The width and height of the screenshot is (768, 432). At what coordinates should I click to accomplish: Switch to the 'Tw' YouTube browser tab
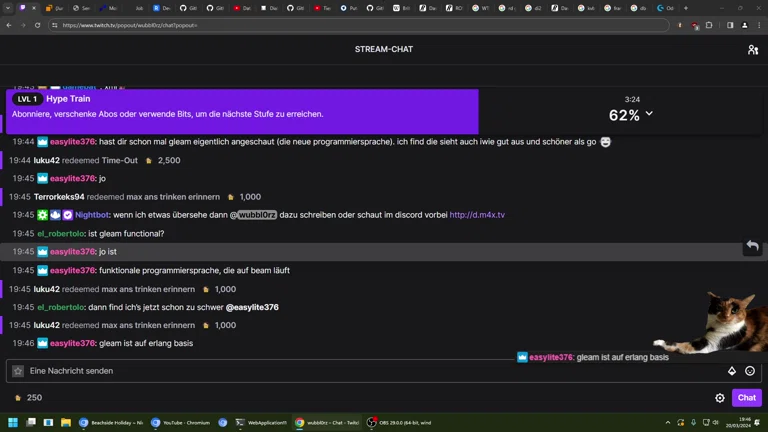tap(322, 8)
